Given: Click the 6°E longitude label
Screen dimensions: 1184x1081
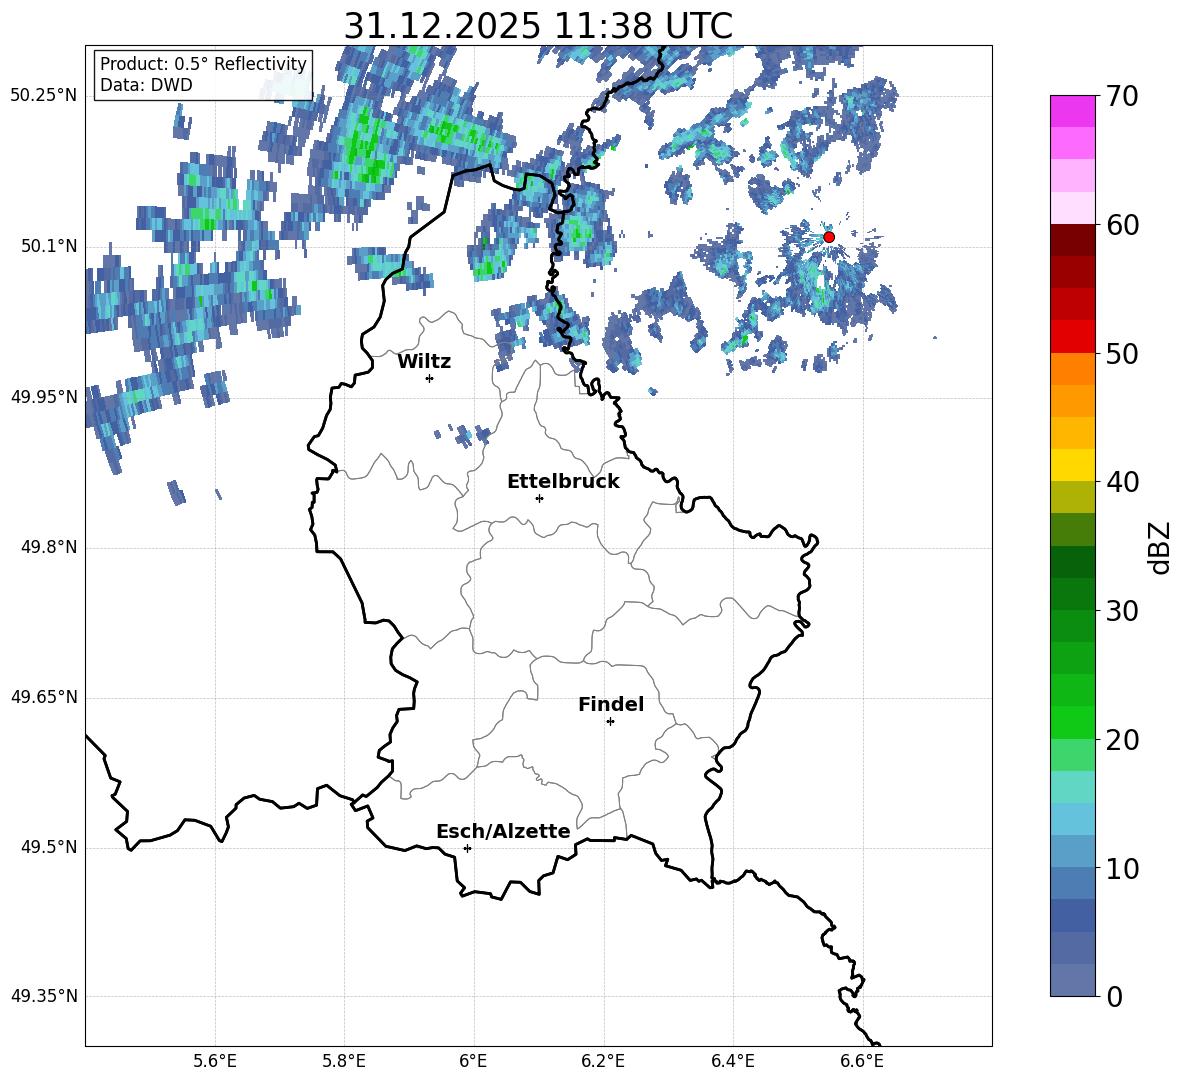Looking at the screenshot, I should point(473,1061).
